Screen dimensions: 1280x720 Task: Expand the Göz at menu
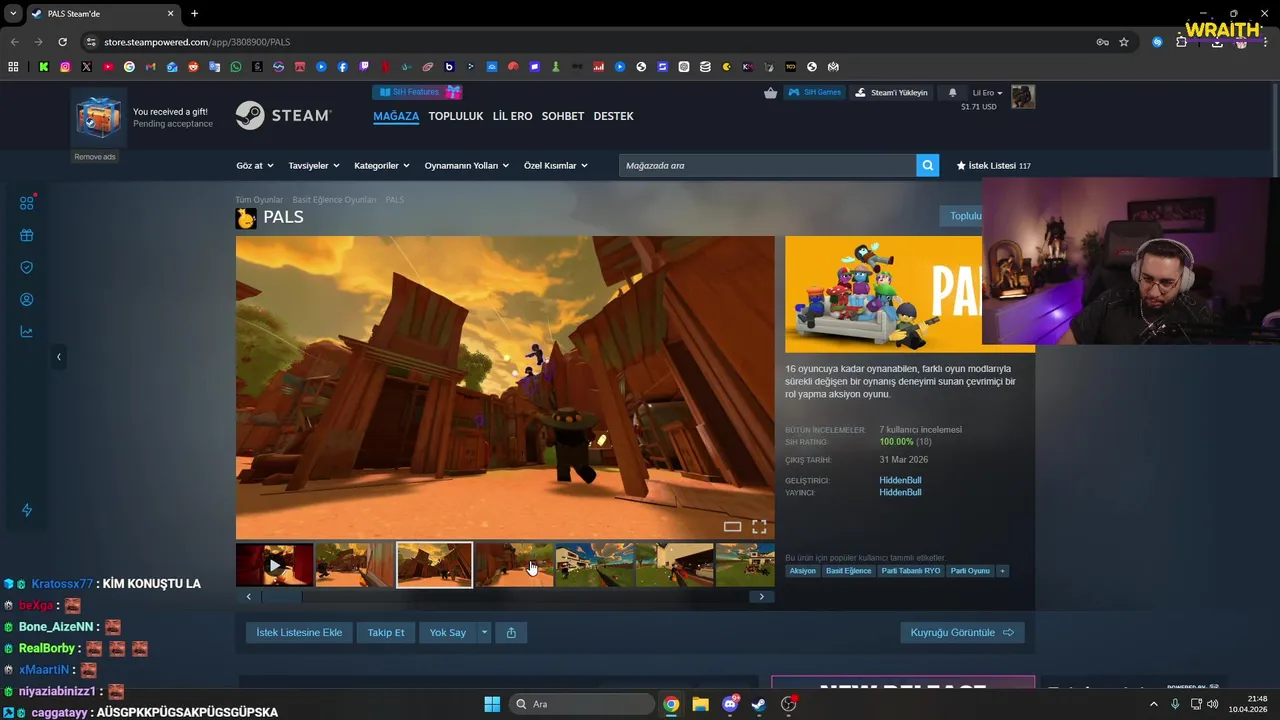point(254,165)
